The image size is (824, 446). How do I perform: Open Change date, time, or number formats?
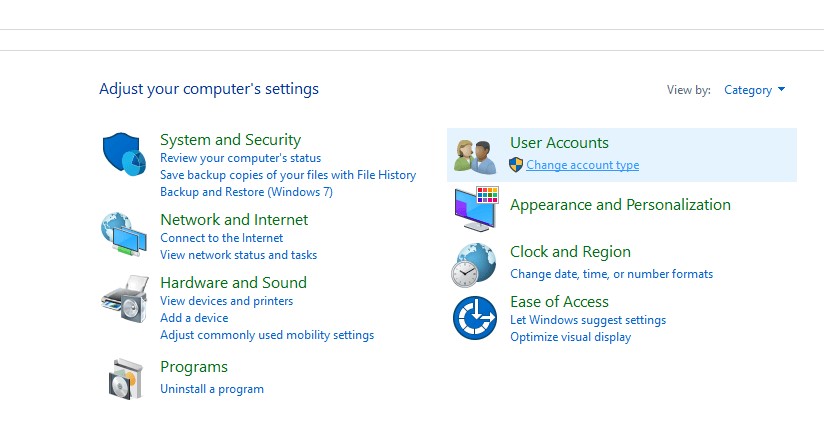(x=611, y=274)
